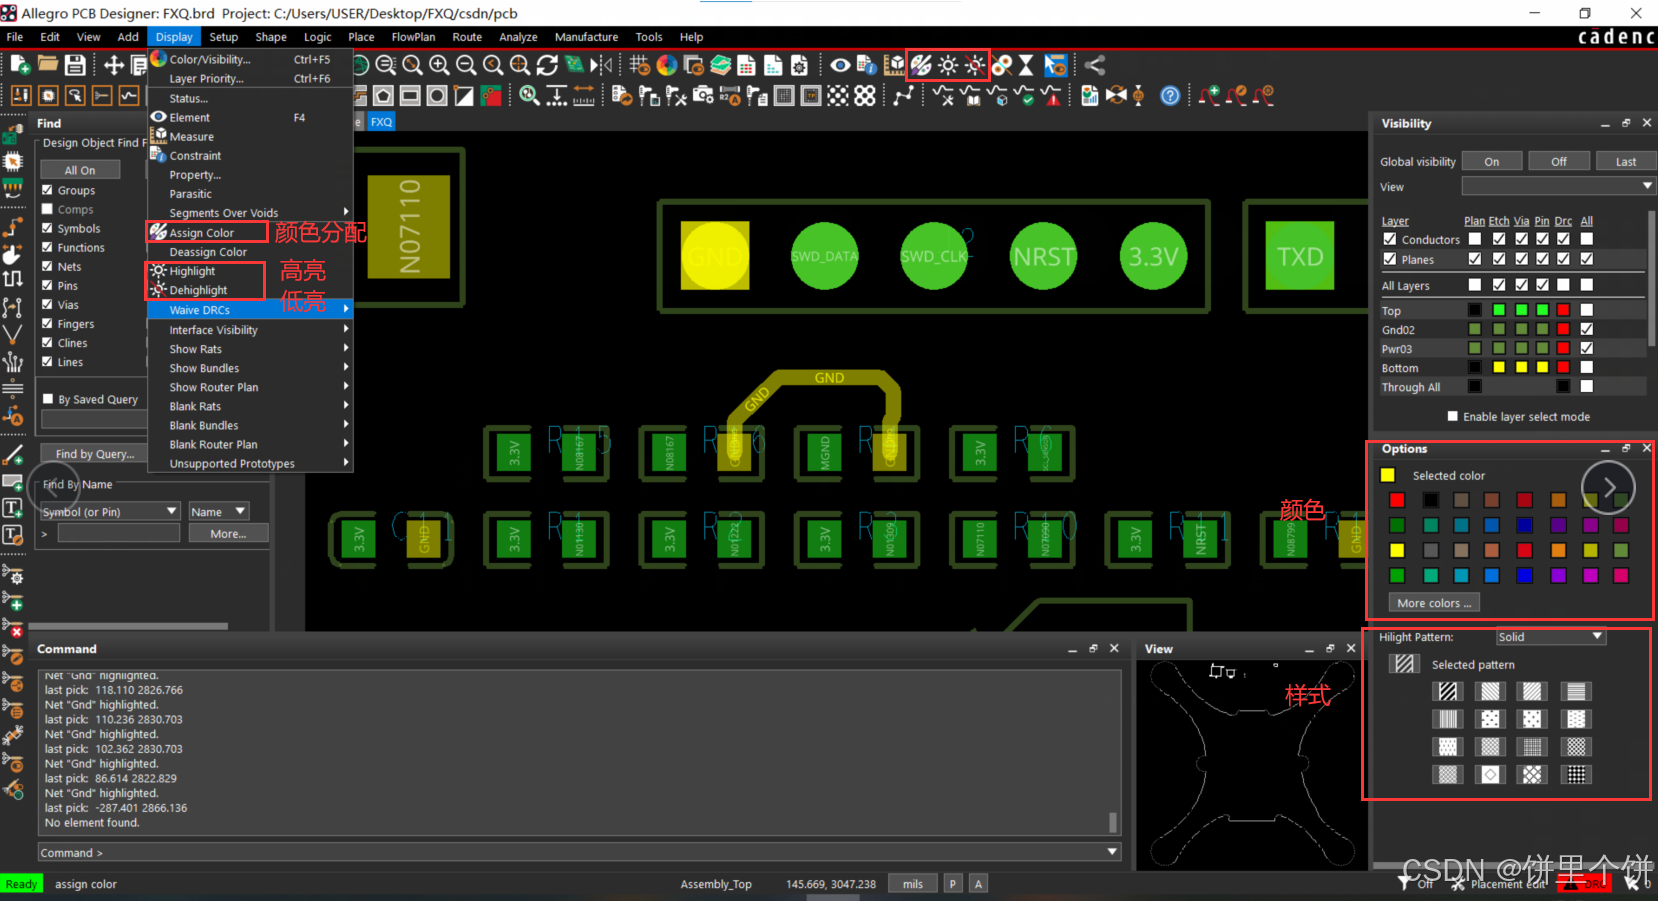Check the By Saved Query checkbox
The width and height of the screenshot is (1658, 901).
tap(47, 399)
